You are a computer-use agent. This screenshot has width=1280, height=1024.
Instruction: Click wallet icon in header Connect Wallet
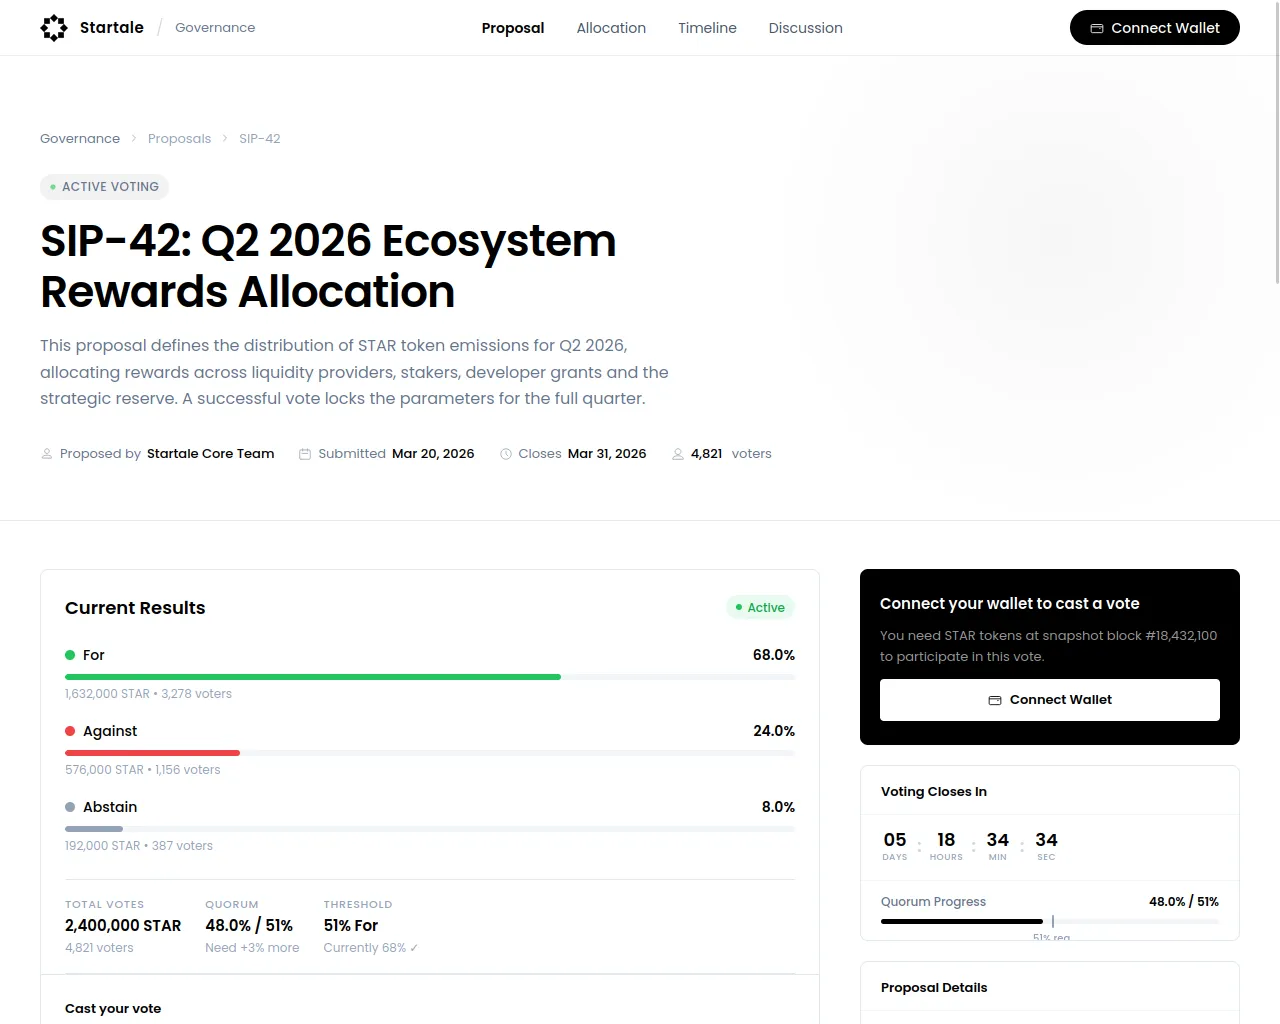tap(1097, 29)
